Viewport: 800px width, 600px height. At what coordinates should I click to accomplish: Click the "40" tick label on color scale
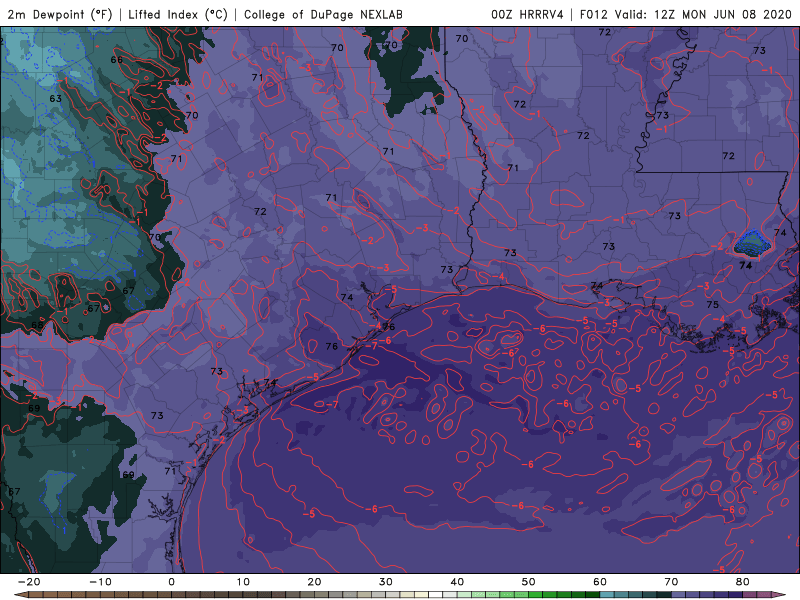pyautogui.click(x=457, y=582)
